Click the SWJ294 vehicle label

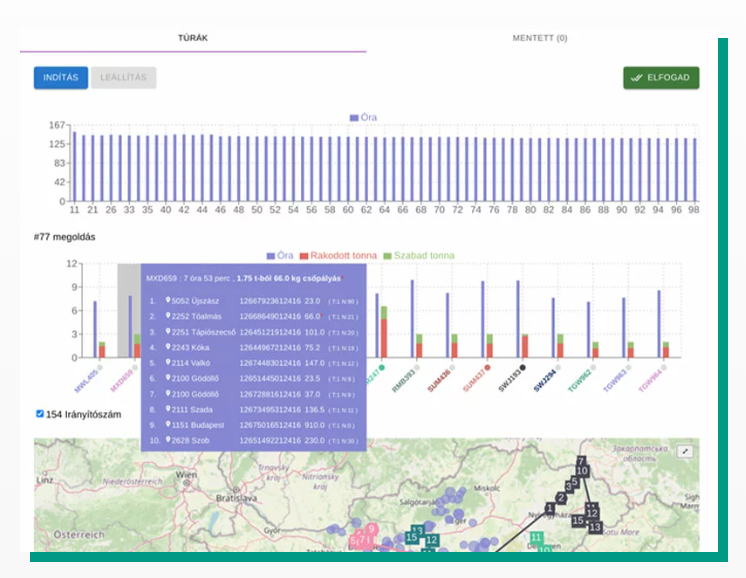click(544, 381)
